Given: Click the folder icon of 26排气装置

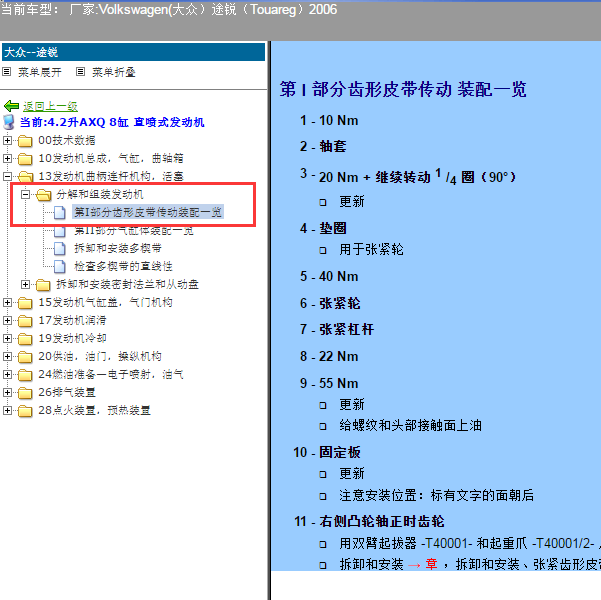Looking at the screenshot, I should click(x=25, y=393).
